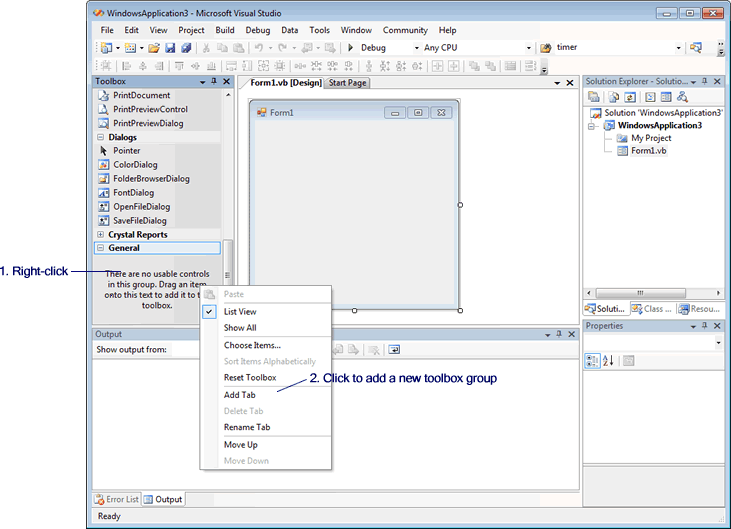
Task: Open the Error List tab
Action: 116,499
